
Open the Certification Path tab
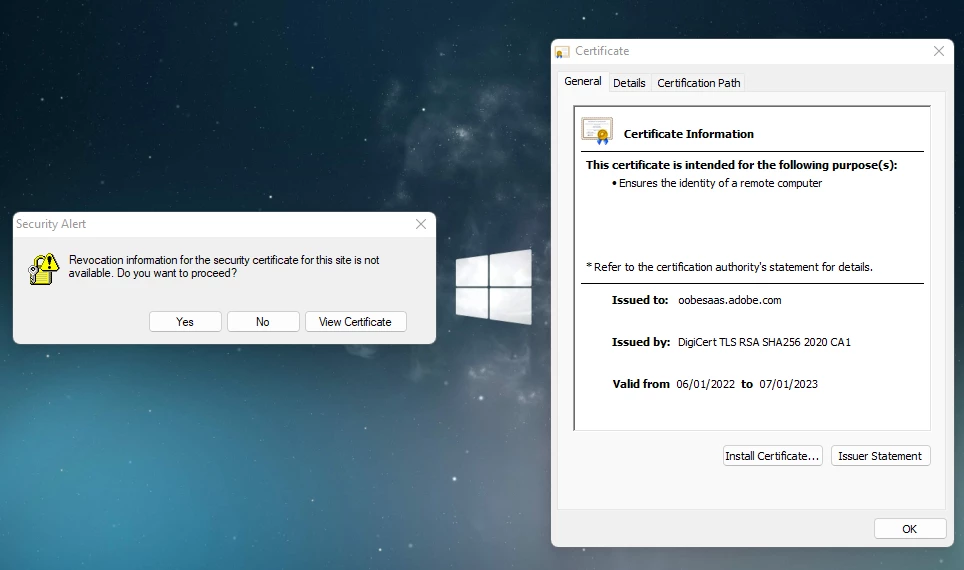(x=698, y=83)
